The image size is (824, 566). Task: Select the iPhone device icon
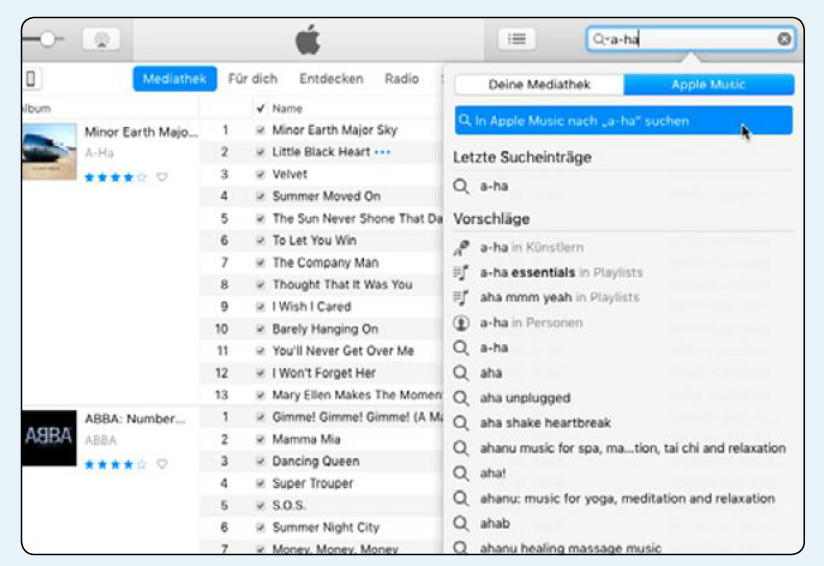31,79
